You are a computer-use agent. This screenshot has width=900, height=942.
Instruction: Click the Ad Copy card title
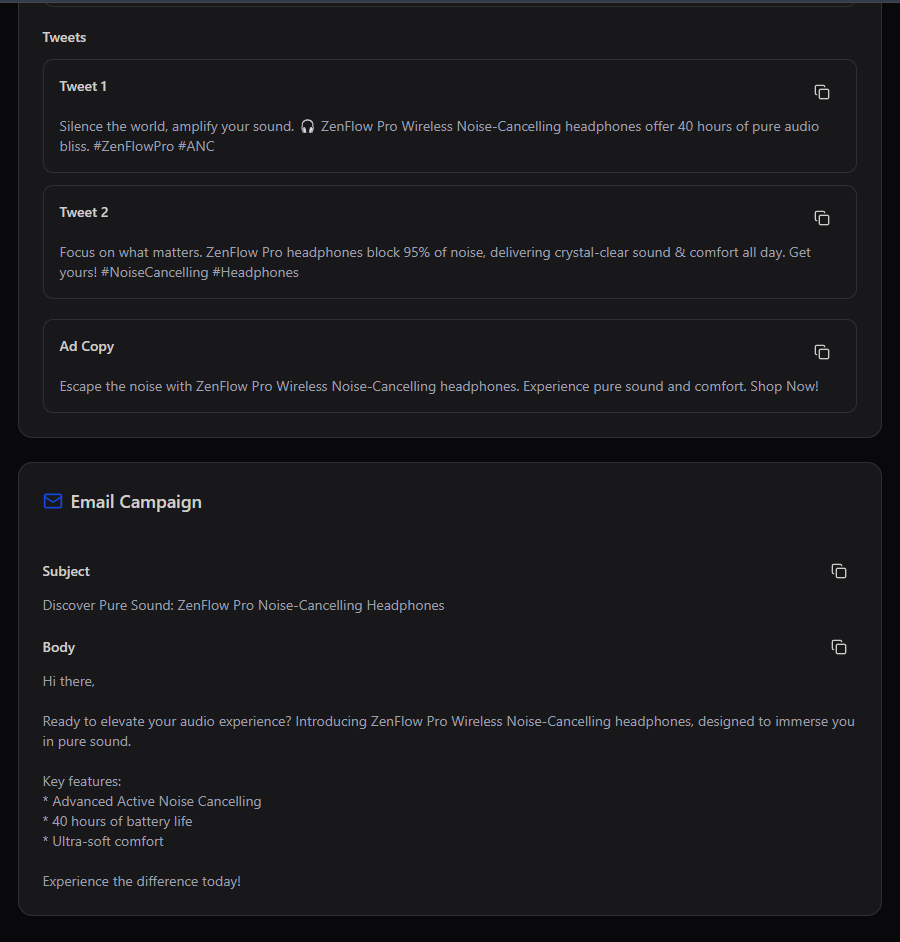pos(87,347)
